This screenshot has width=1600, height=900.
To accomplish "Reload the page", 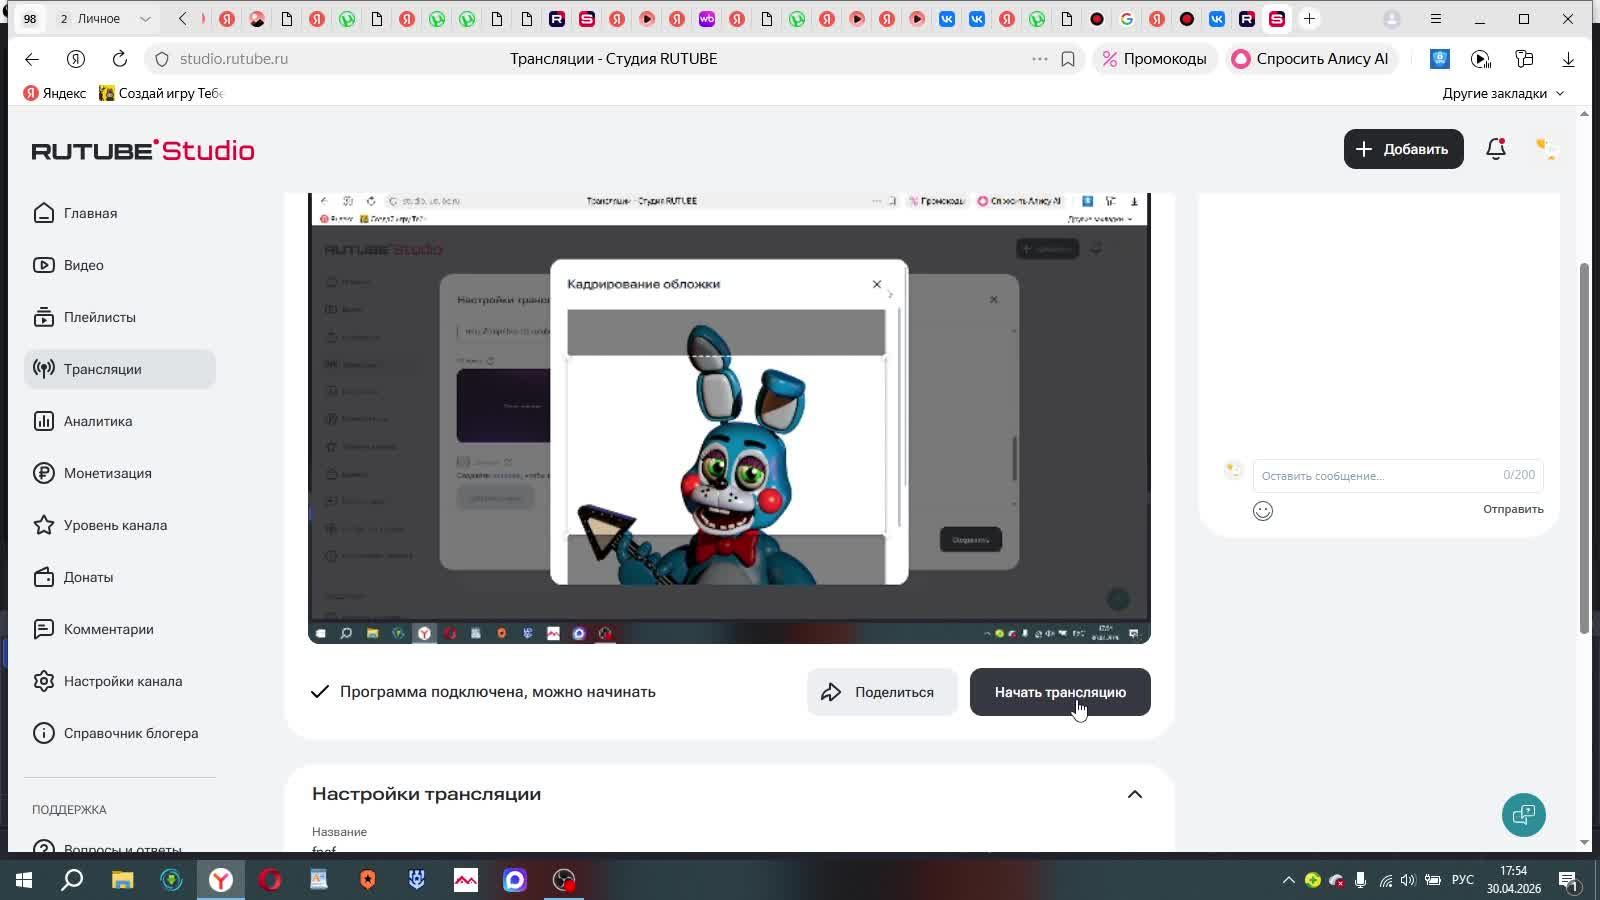I will click(x=120, y=59).
